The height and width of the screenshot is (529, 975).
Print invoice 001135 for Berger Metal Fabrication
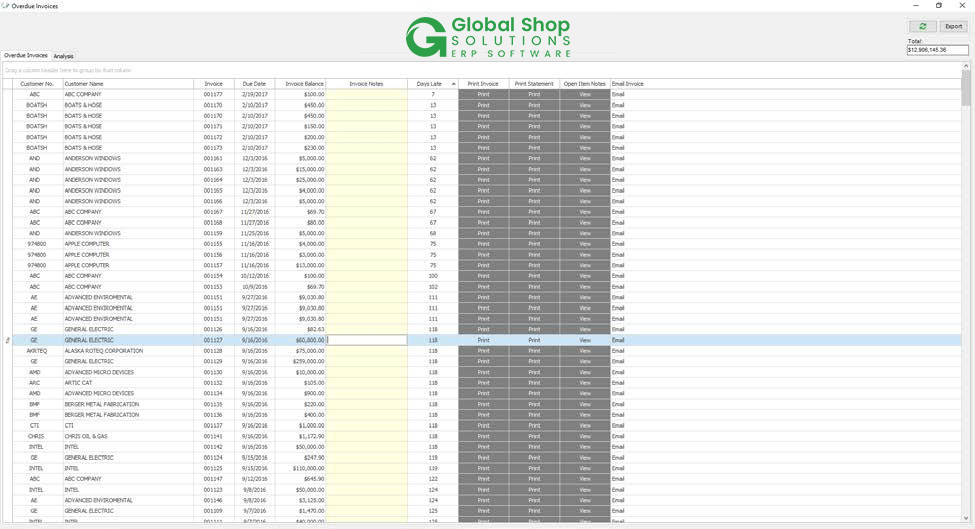[x=483, y=404]
